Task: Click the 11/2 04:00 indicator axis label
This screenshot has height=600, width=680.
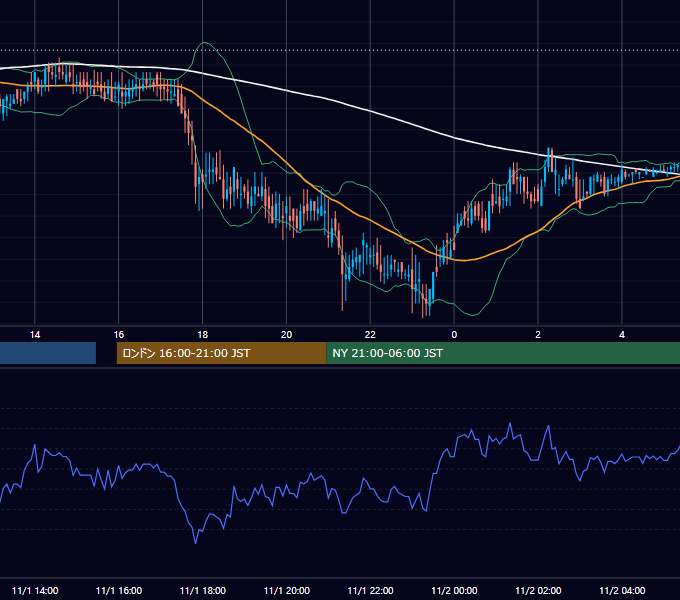Action: click(622, 590)
